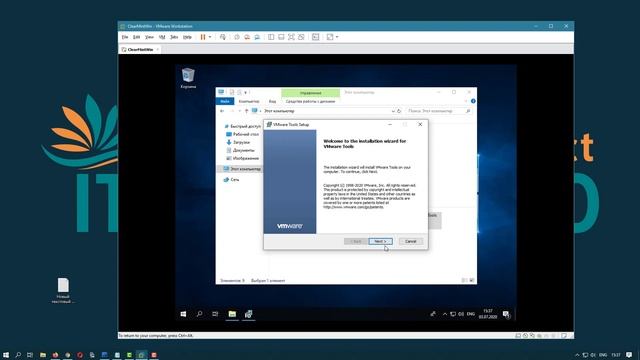Select Сеть in Explorer sidebar

[231, 180]
